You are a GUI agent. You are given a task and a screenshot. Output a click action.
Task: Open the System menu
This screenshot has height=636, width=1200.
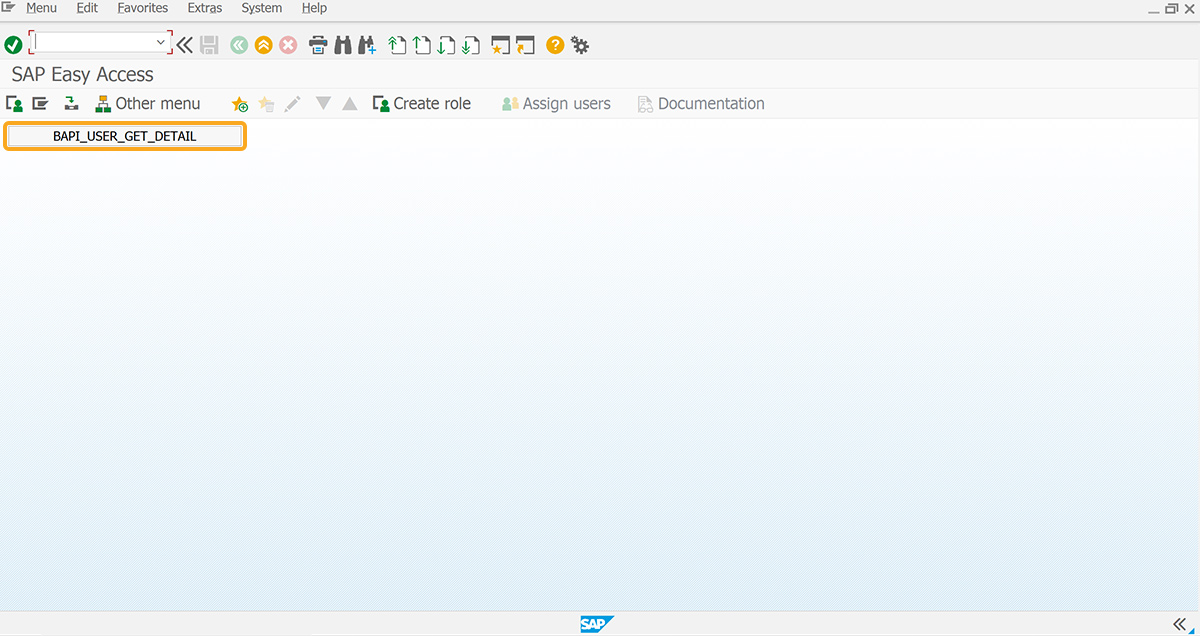tap(262, 8)
